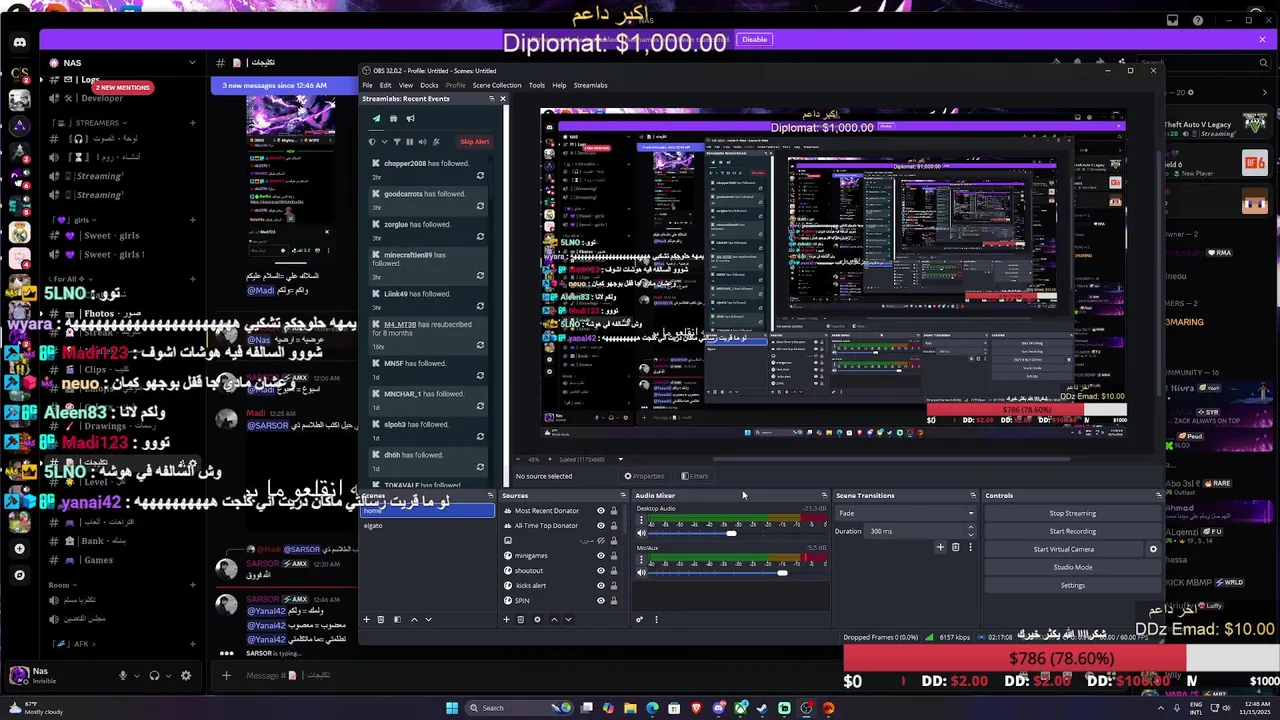Open the Streamlabs recent events feed tab
This screenshot has width=1280, height=720.
coord(377,119)
